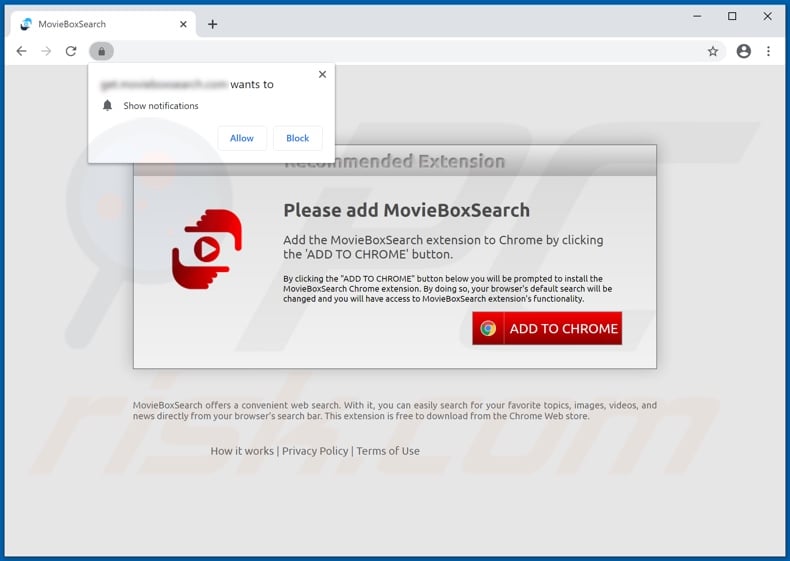The width and height of the screenshot is (790, 561).
Task: Open the Terms of Use link
Action: point(388,451)
